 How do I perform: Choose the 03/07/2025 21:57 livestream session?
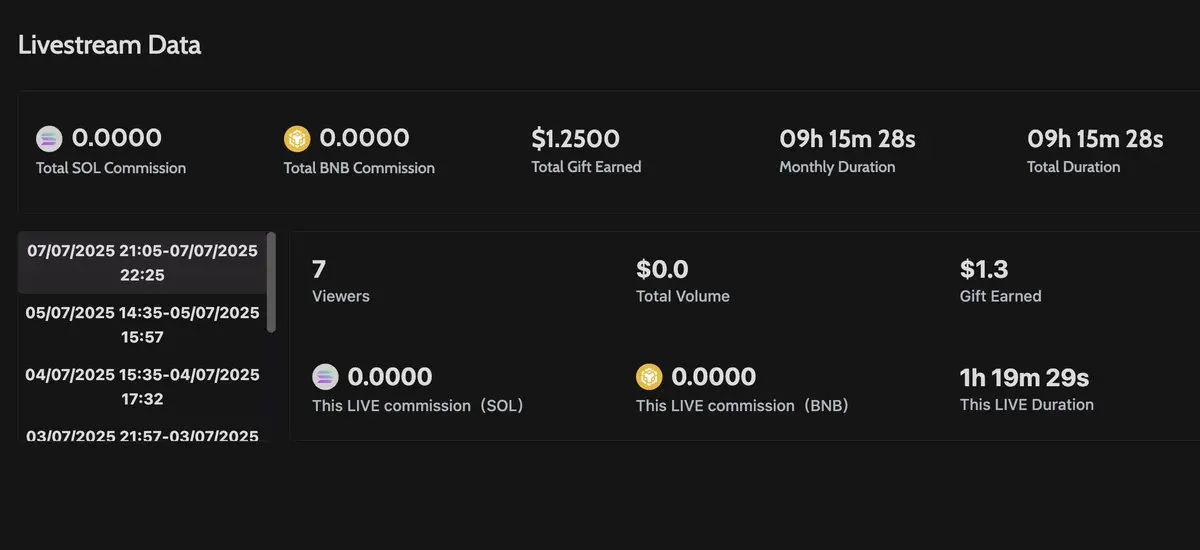pos(143,435)
